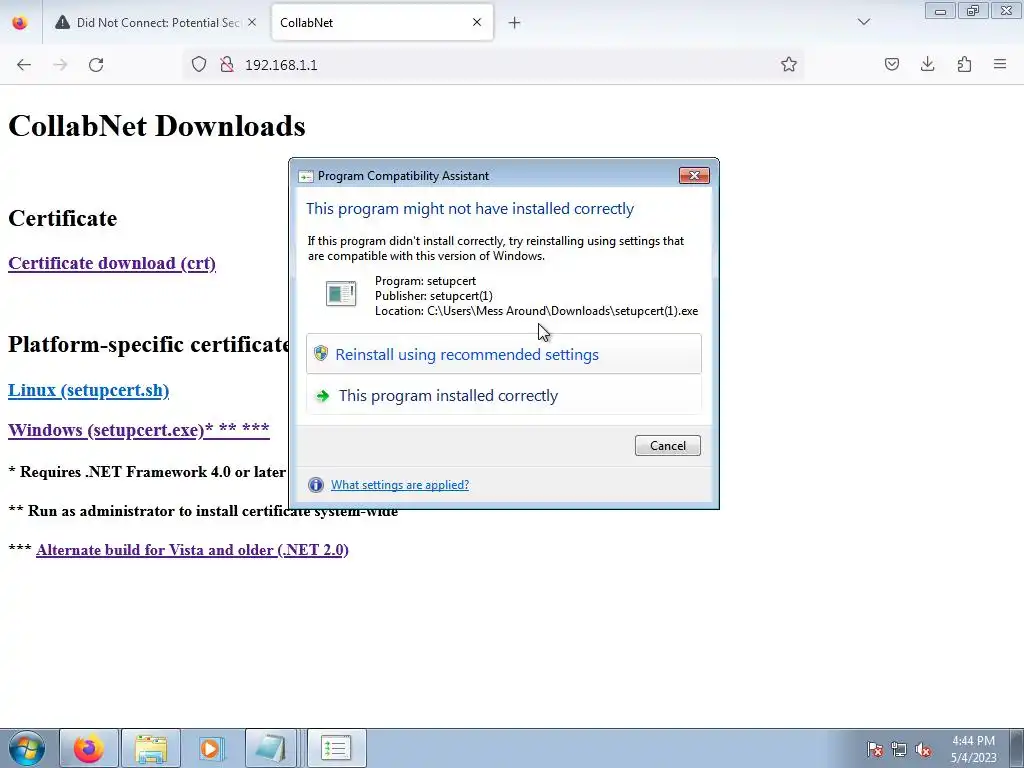
Task: Download the Linux setupcert.sh link
Action: coord(88,391)
